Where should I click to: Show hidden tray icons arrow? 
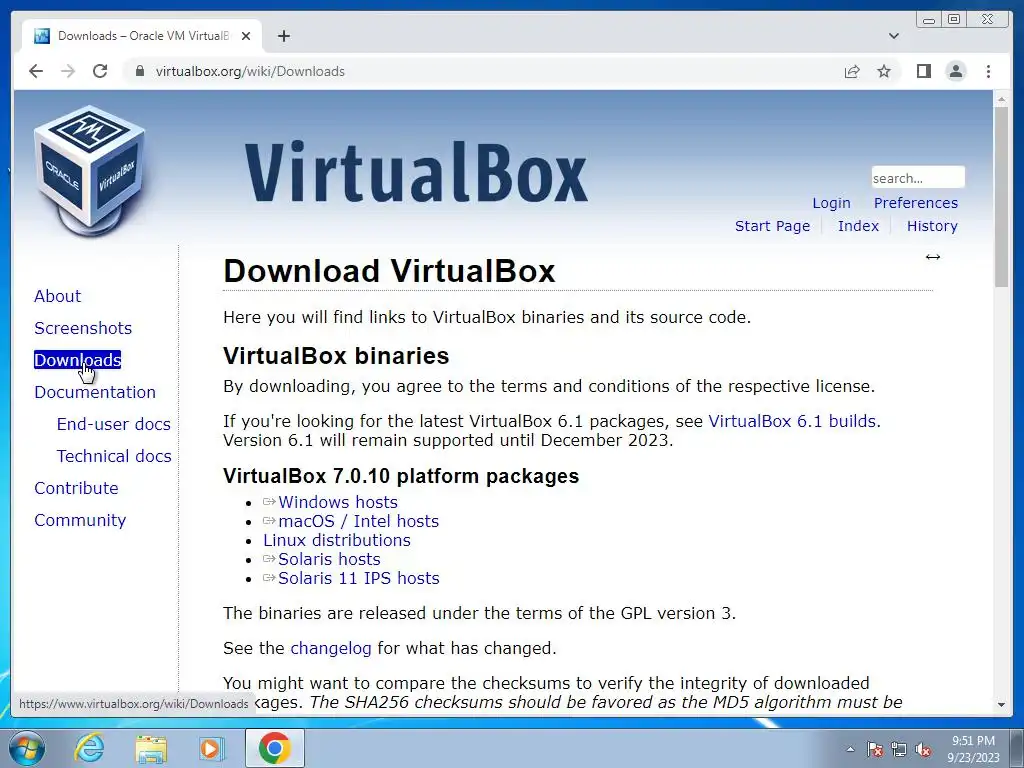pyautogui.click(x=850, y=749)
